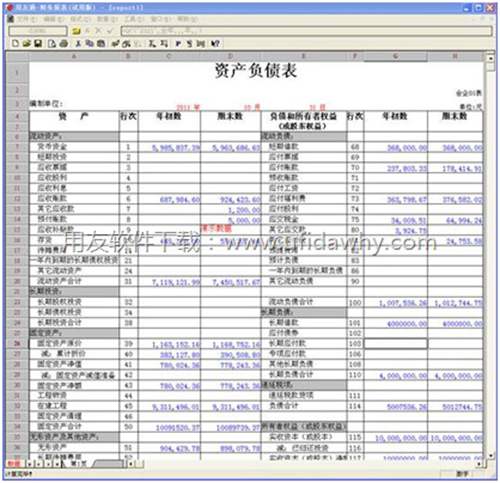
Task: Click the 货币资金 row label
Action: click(x=52, y=147)
